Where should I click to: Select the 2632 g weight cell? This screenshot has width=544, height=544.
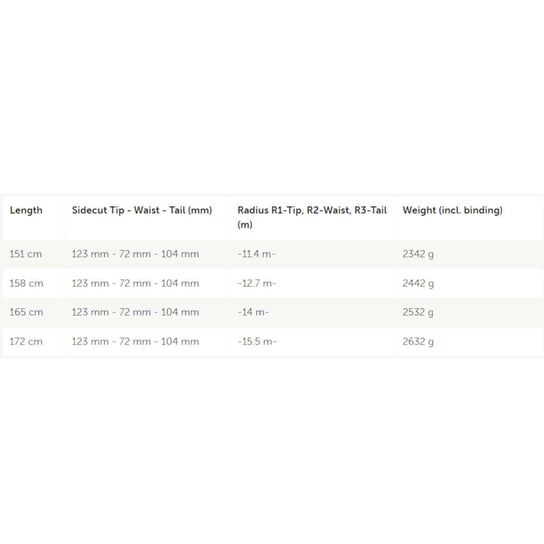418,342
